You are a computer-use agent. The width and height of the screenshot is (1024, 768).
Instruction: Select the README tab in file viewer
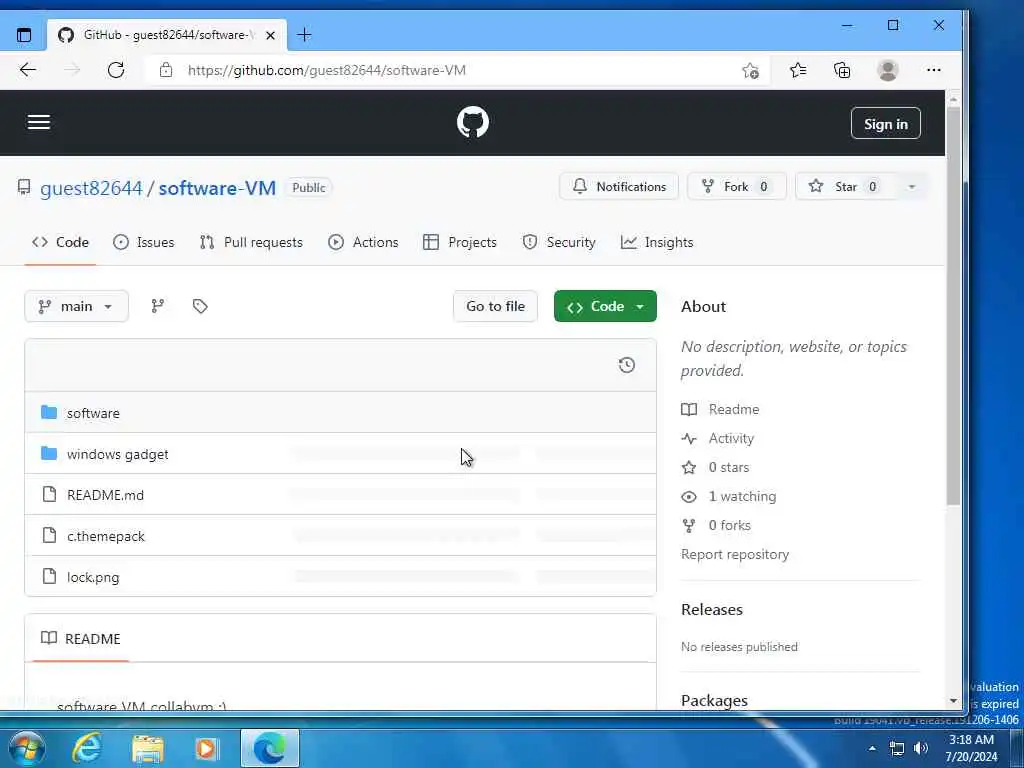(x=81, y=639)
